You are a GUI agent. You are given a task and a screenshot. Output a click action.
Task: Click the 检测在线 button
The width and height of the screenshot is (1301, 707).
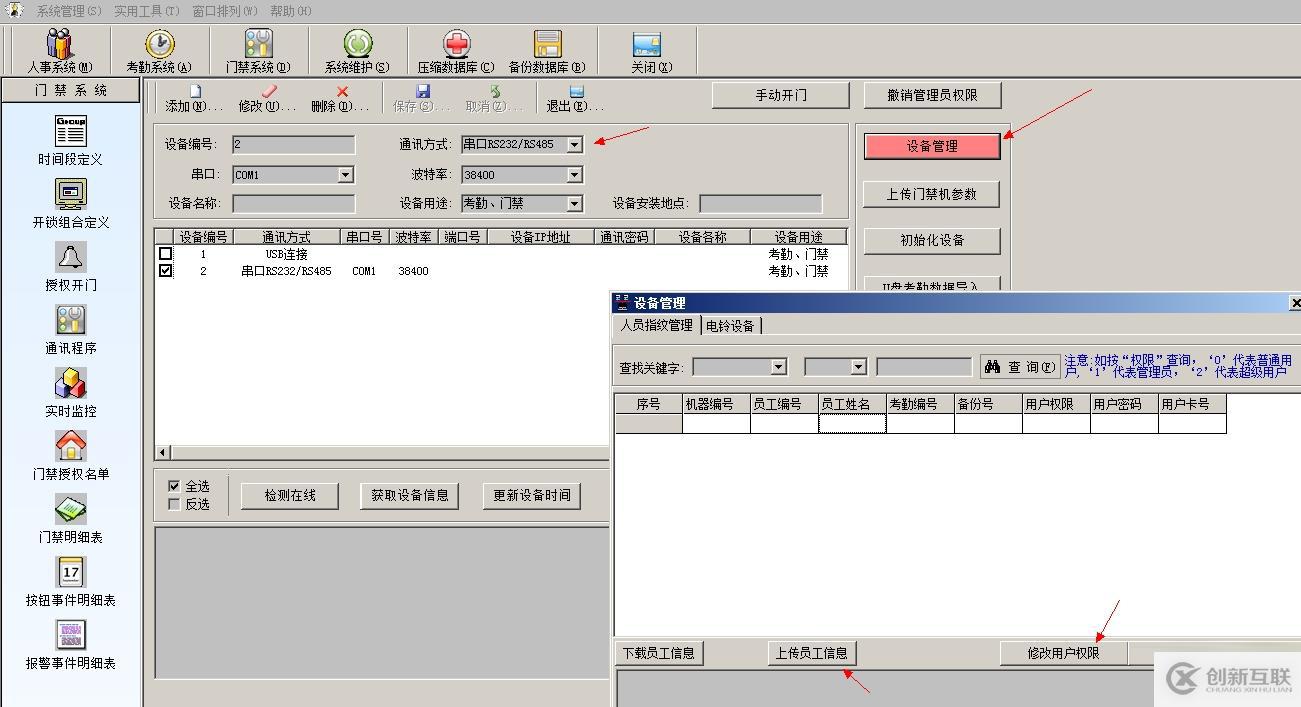tap(290, 496)
